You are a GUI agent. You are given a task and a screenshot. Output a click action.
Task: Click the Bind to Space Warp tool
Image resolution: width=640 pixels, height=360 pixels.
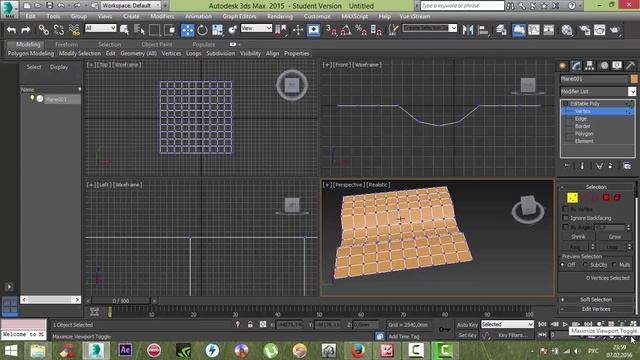pyautogui.click(x=74, y=30)
